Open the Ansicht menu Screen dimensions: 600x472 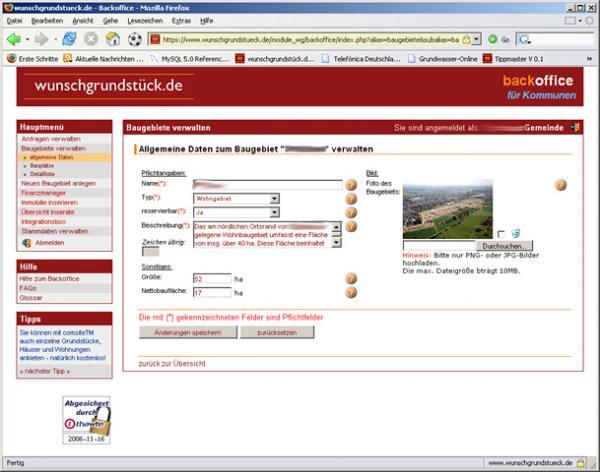[x=83, y=21]
